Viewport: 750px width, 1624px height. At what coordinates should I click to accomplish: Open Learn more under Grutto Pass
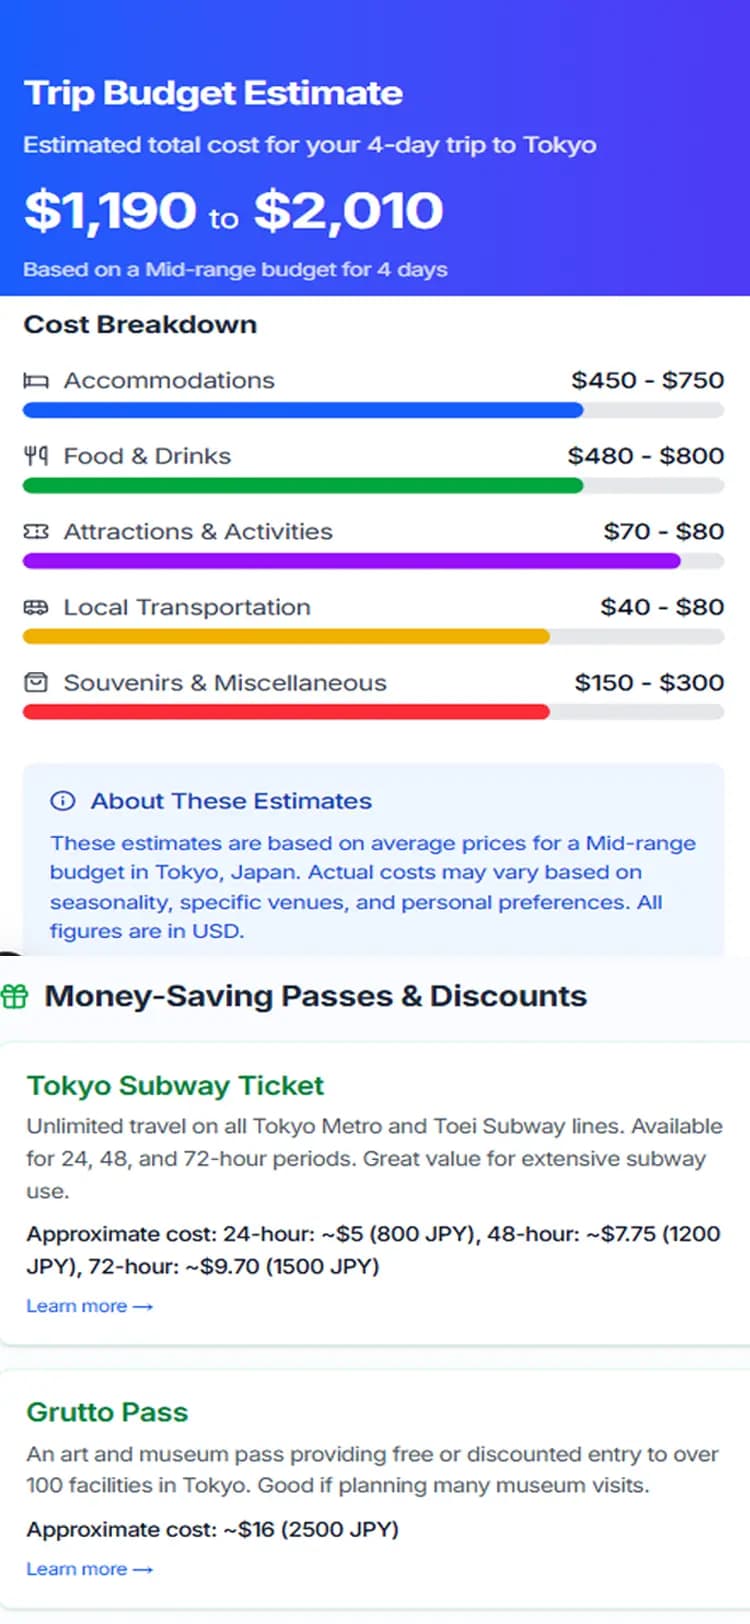tap(90, 1569)
